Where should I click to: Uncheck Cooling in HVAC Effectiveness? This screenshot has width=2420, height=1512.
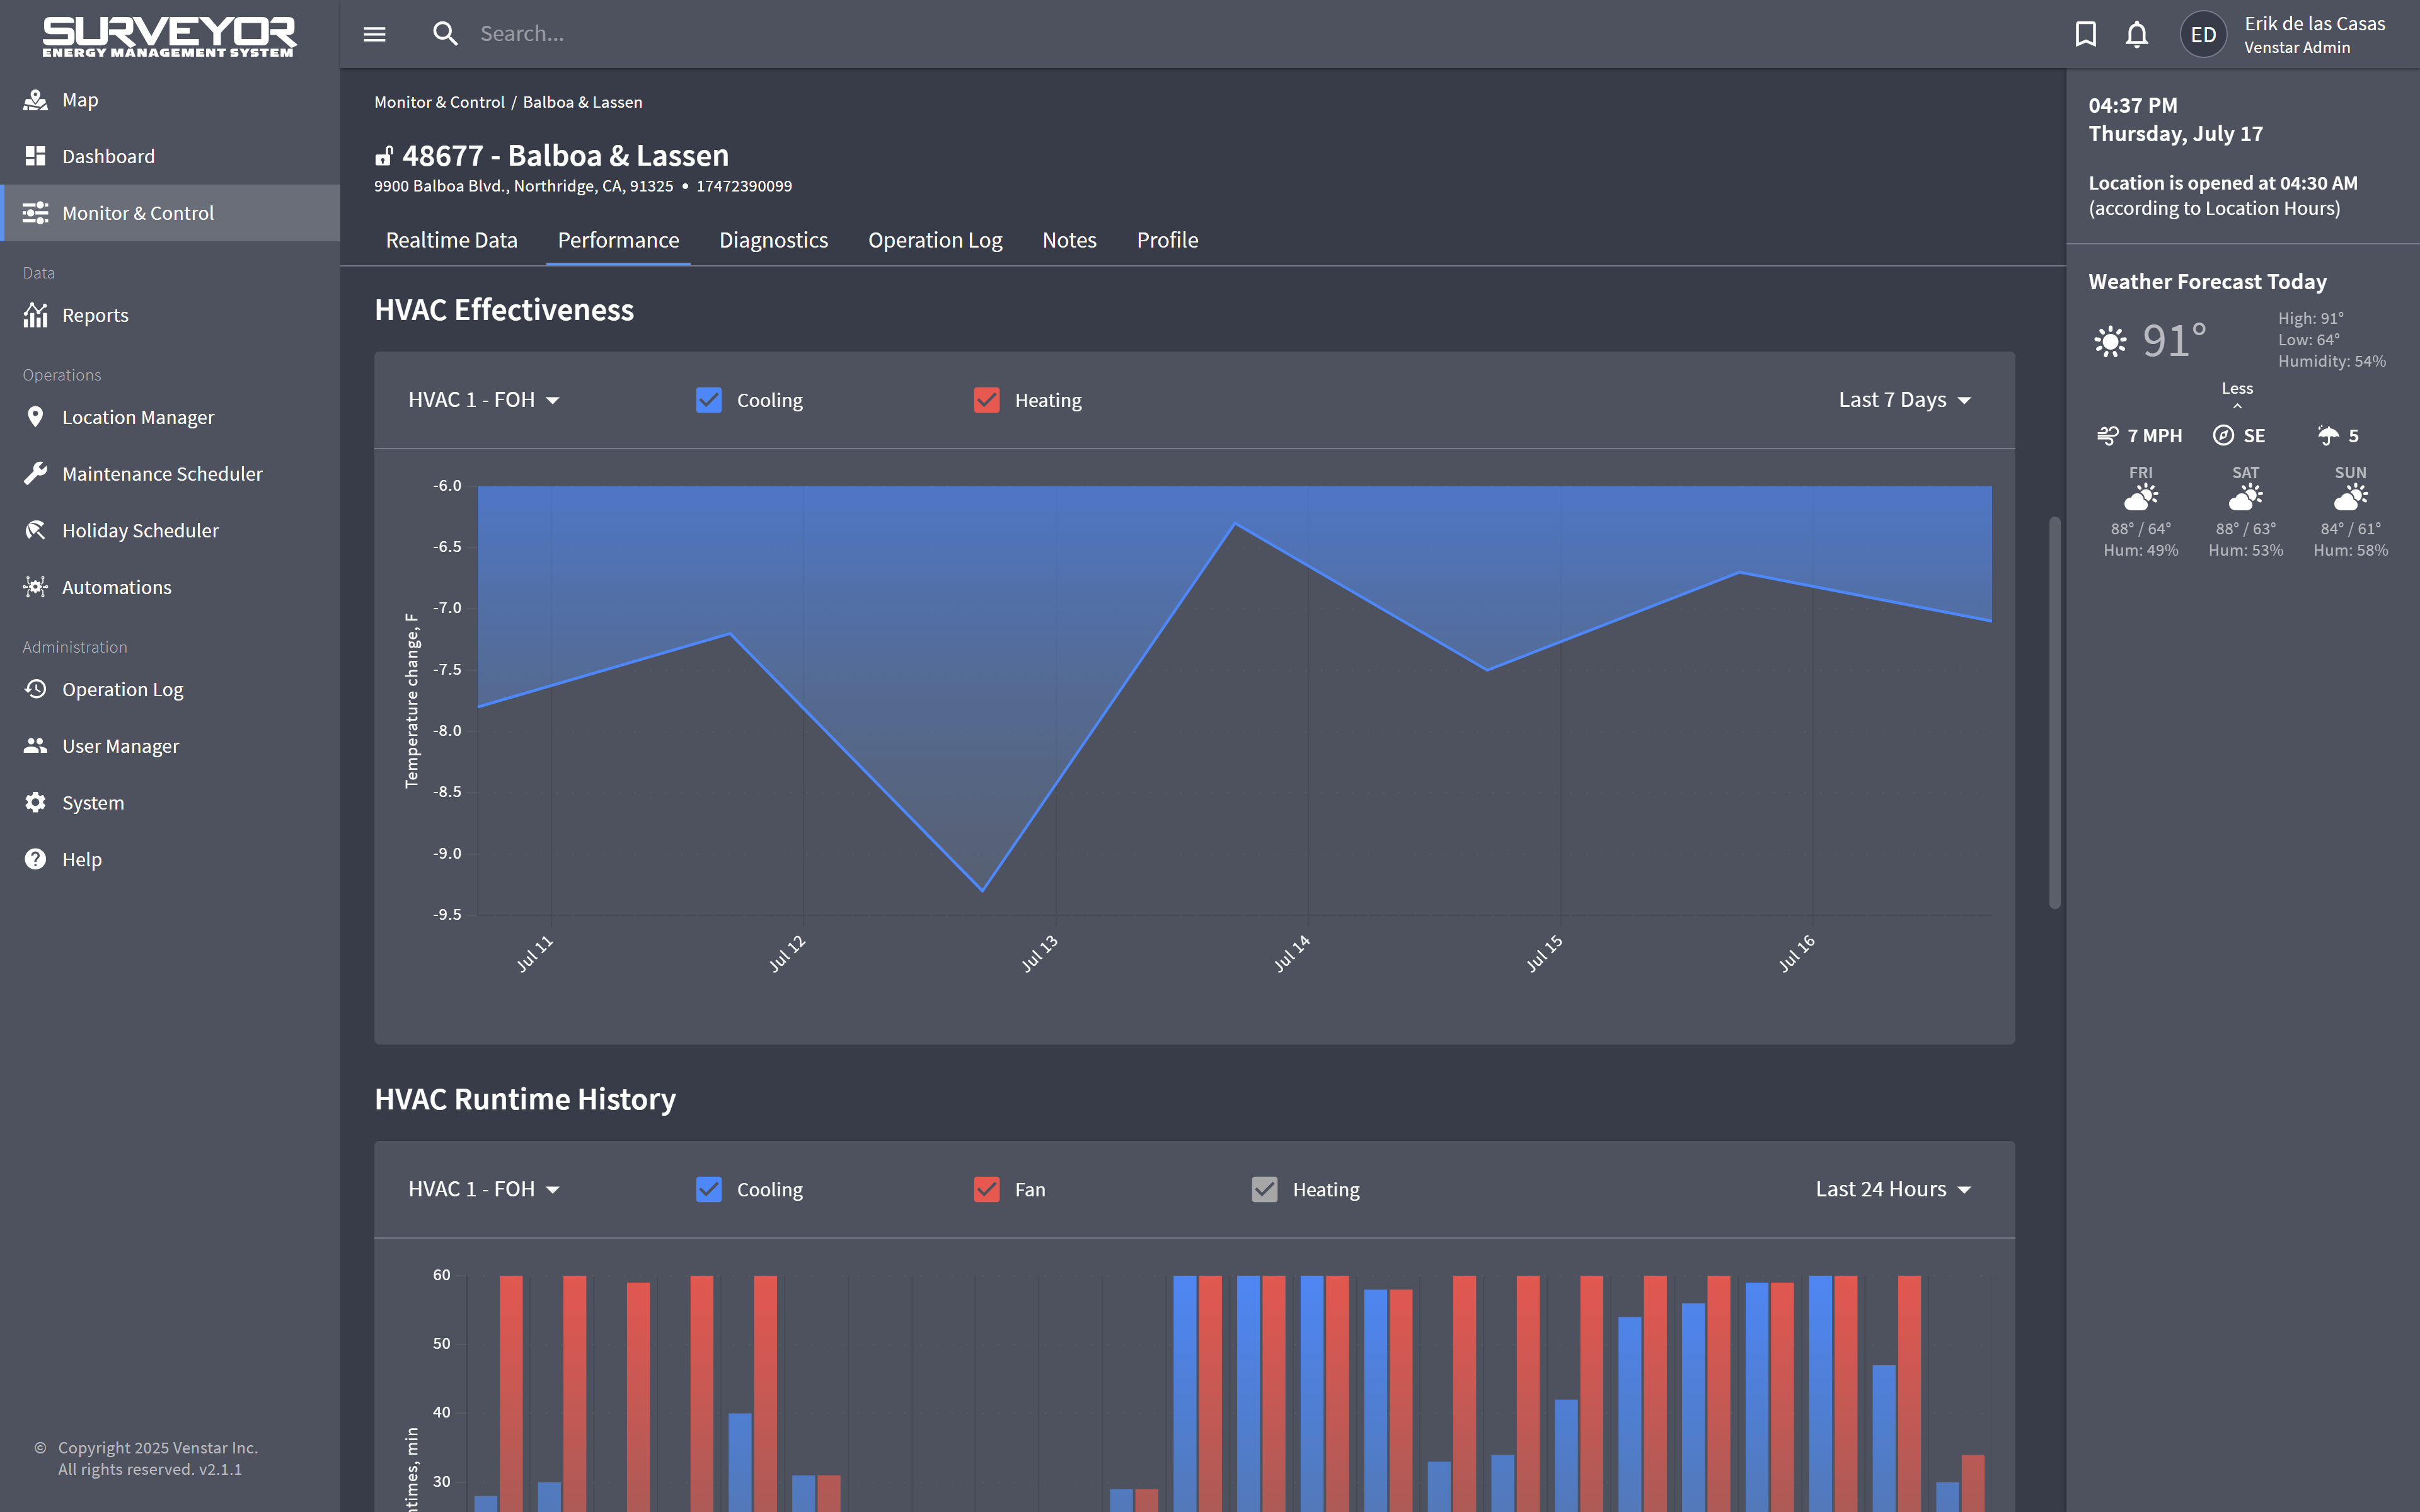click(x=708, y=400)
